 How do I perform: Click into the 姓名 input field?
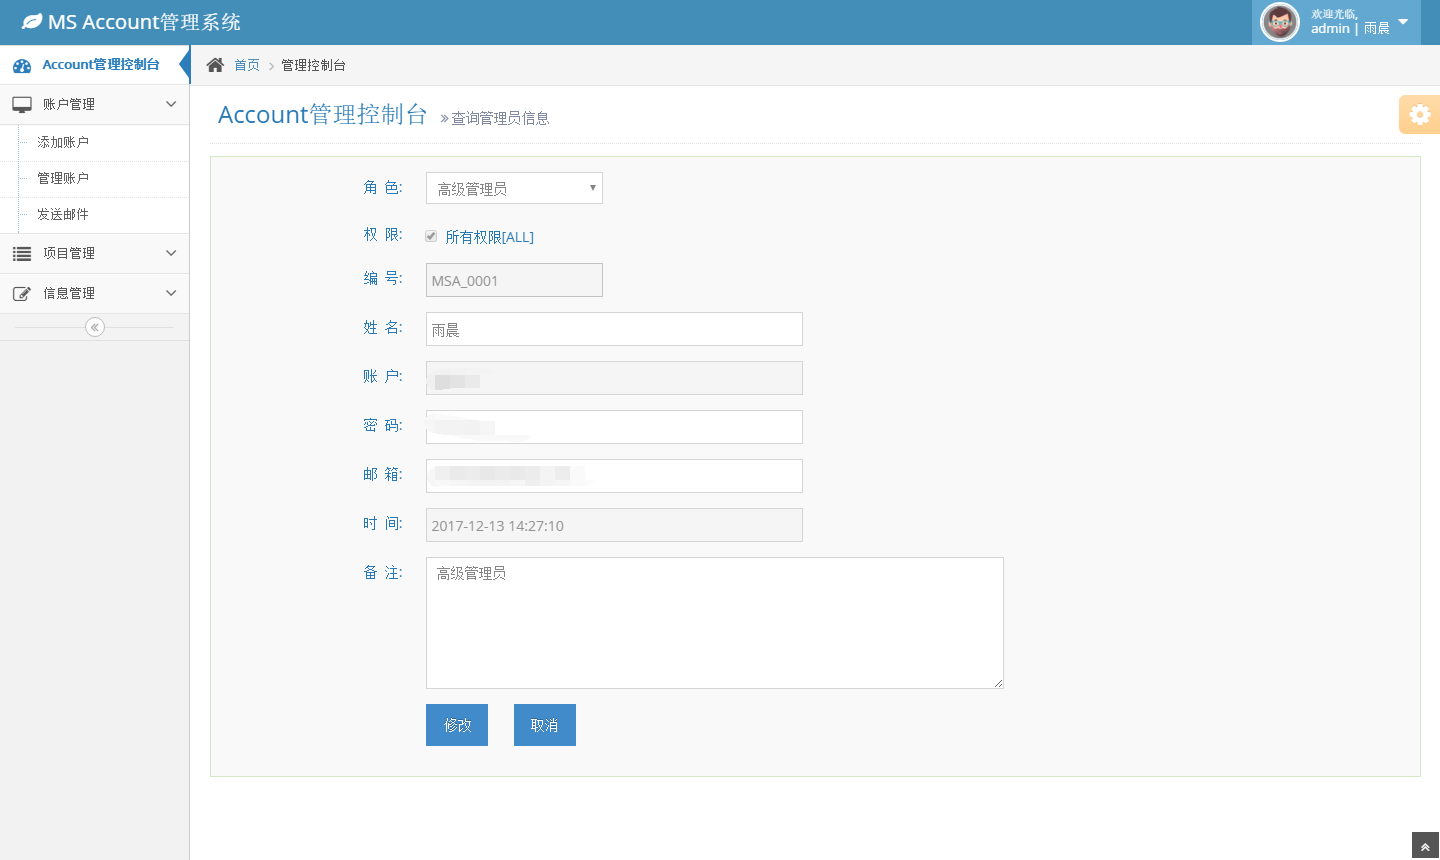(x=614, y=329)
